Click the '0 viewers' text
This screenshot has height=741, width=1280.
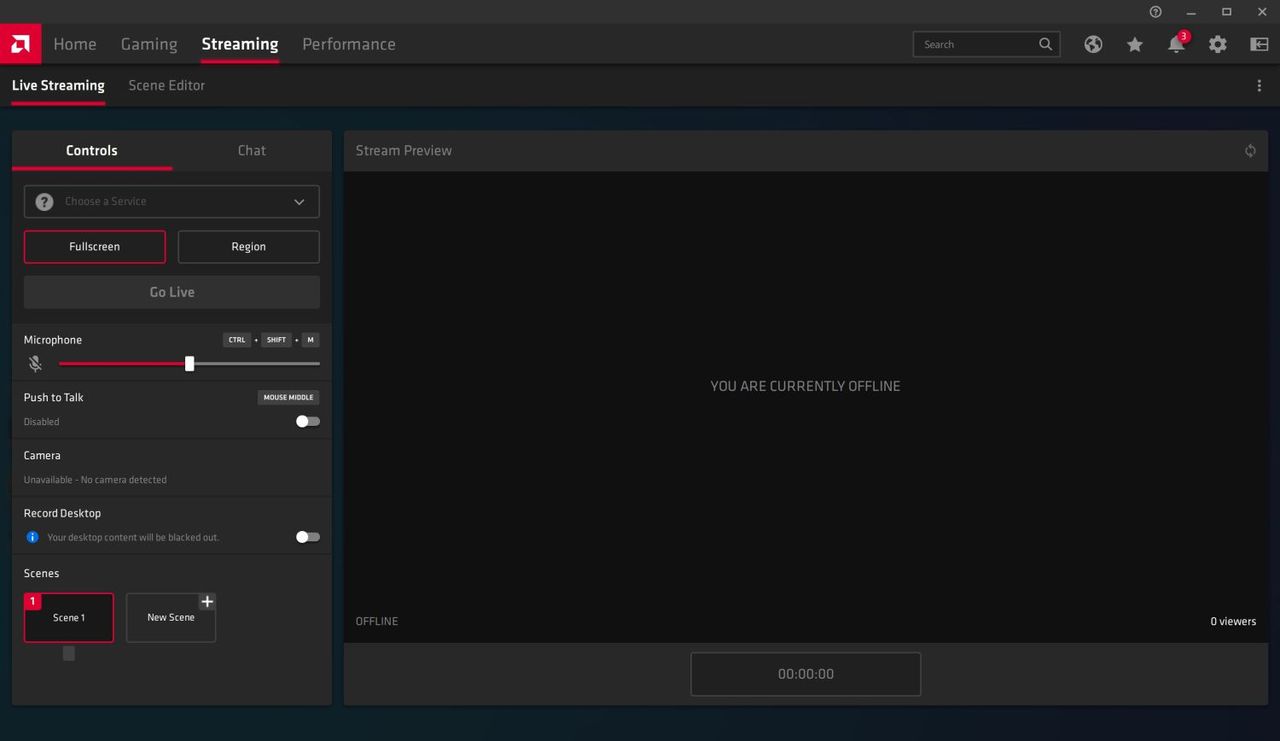click(x=1233, y=622)
